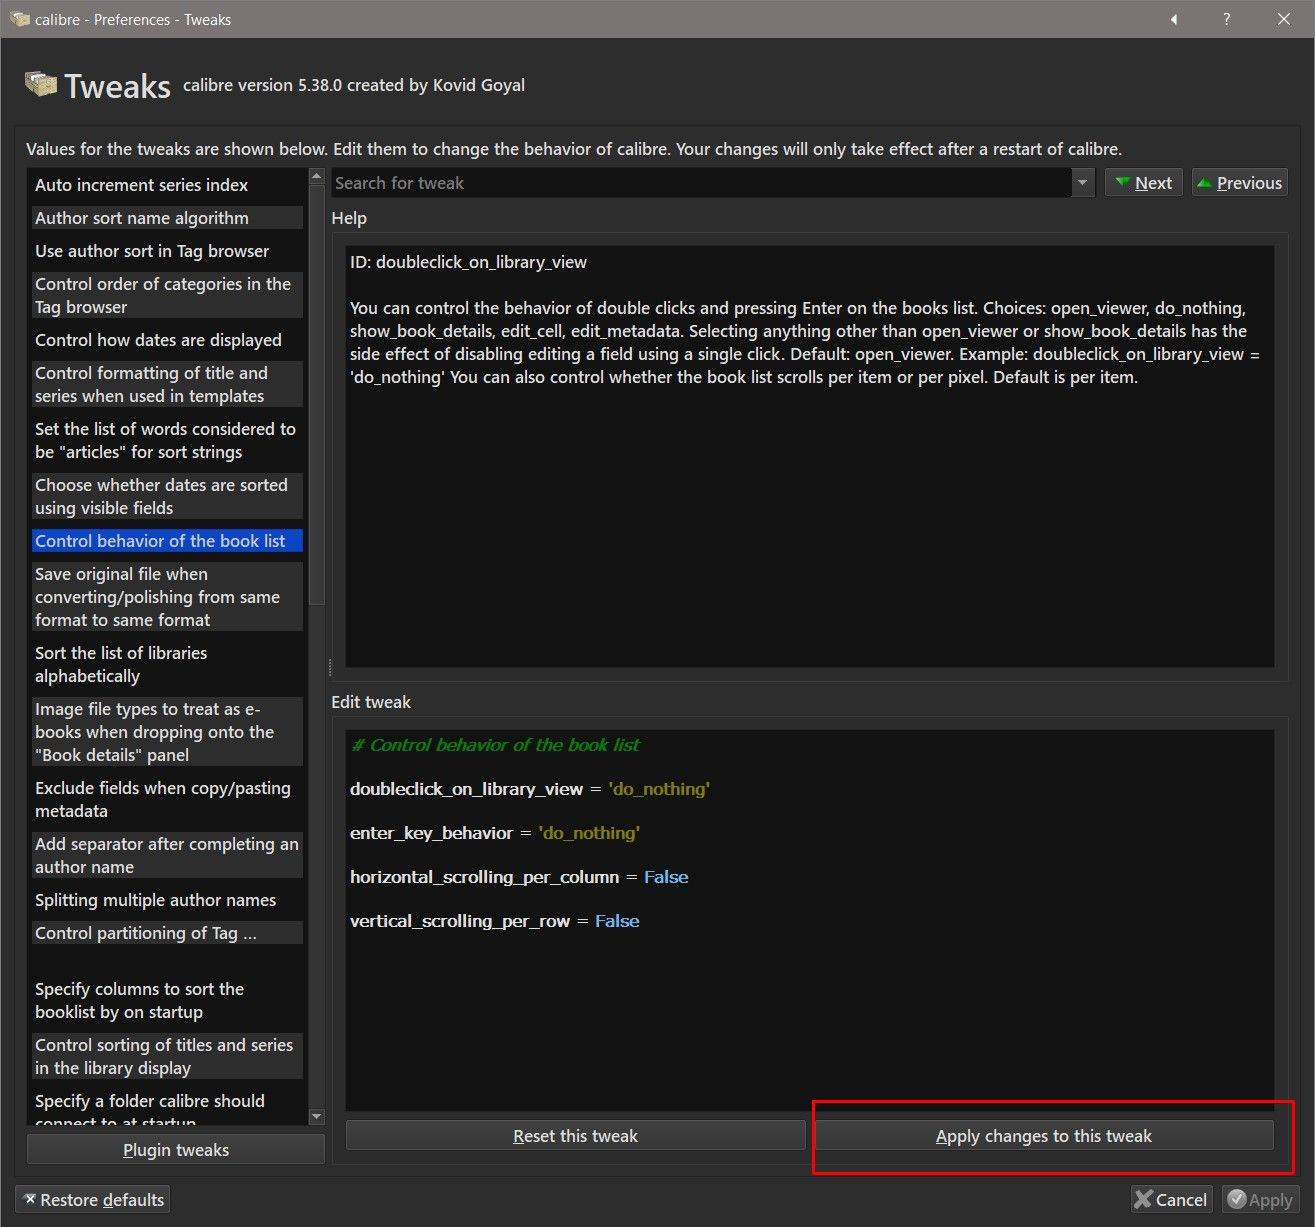Click the Tweaks header icon
Image resolution: width=1315 pixels, height=1227 pixels.
[x=41, y=85]
